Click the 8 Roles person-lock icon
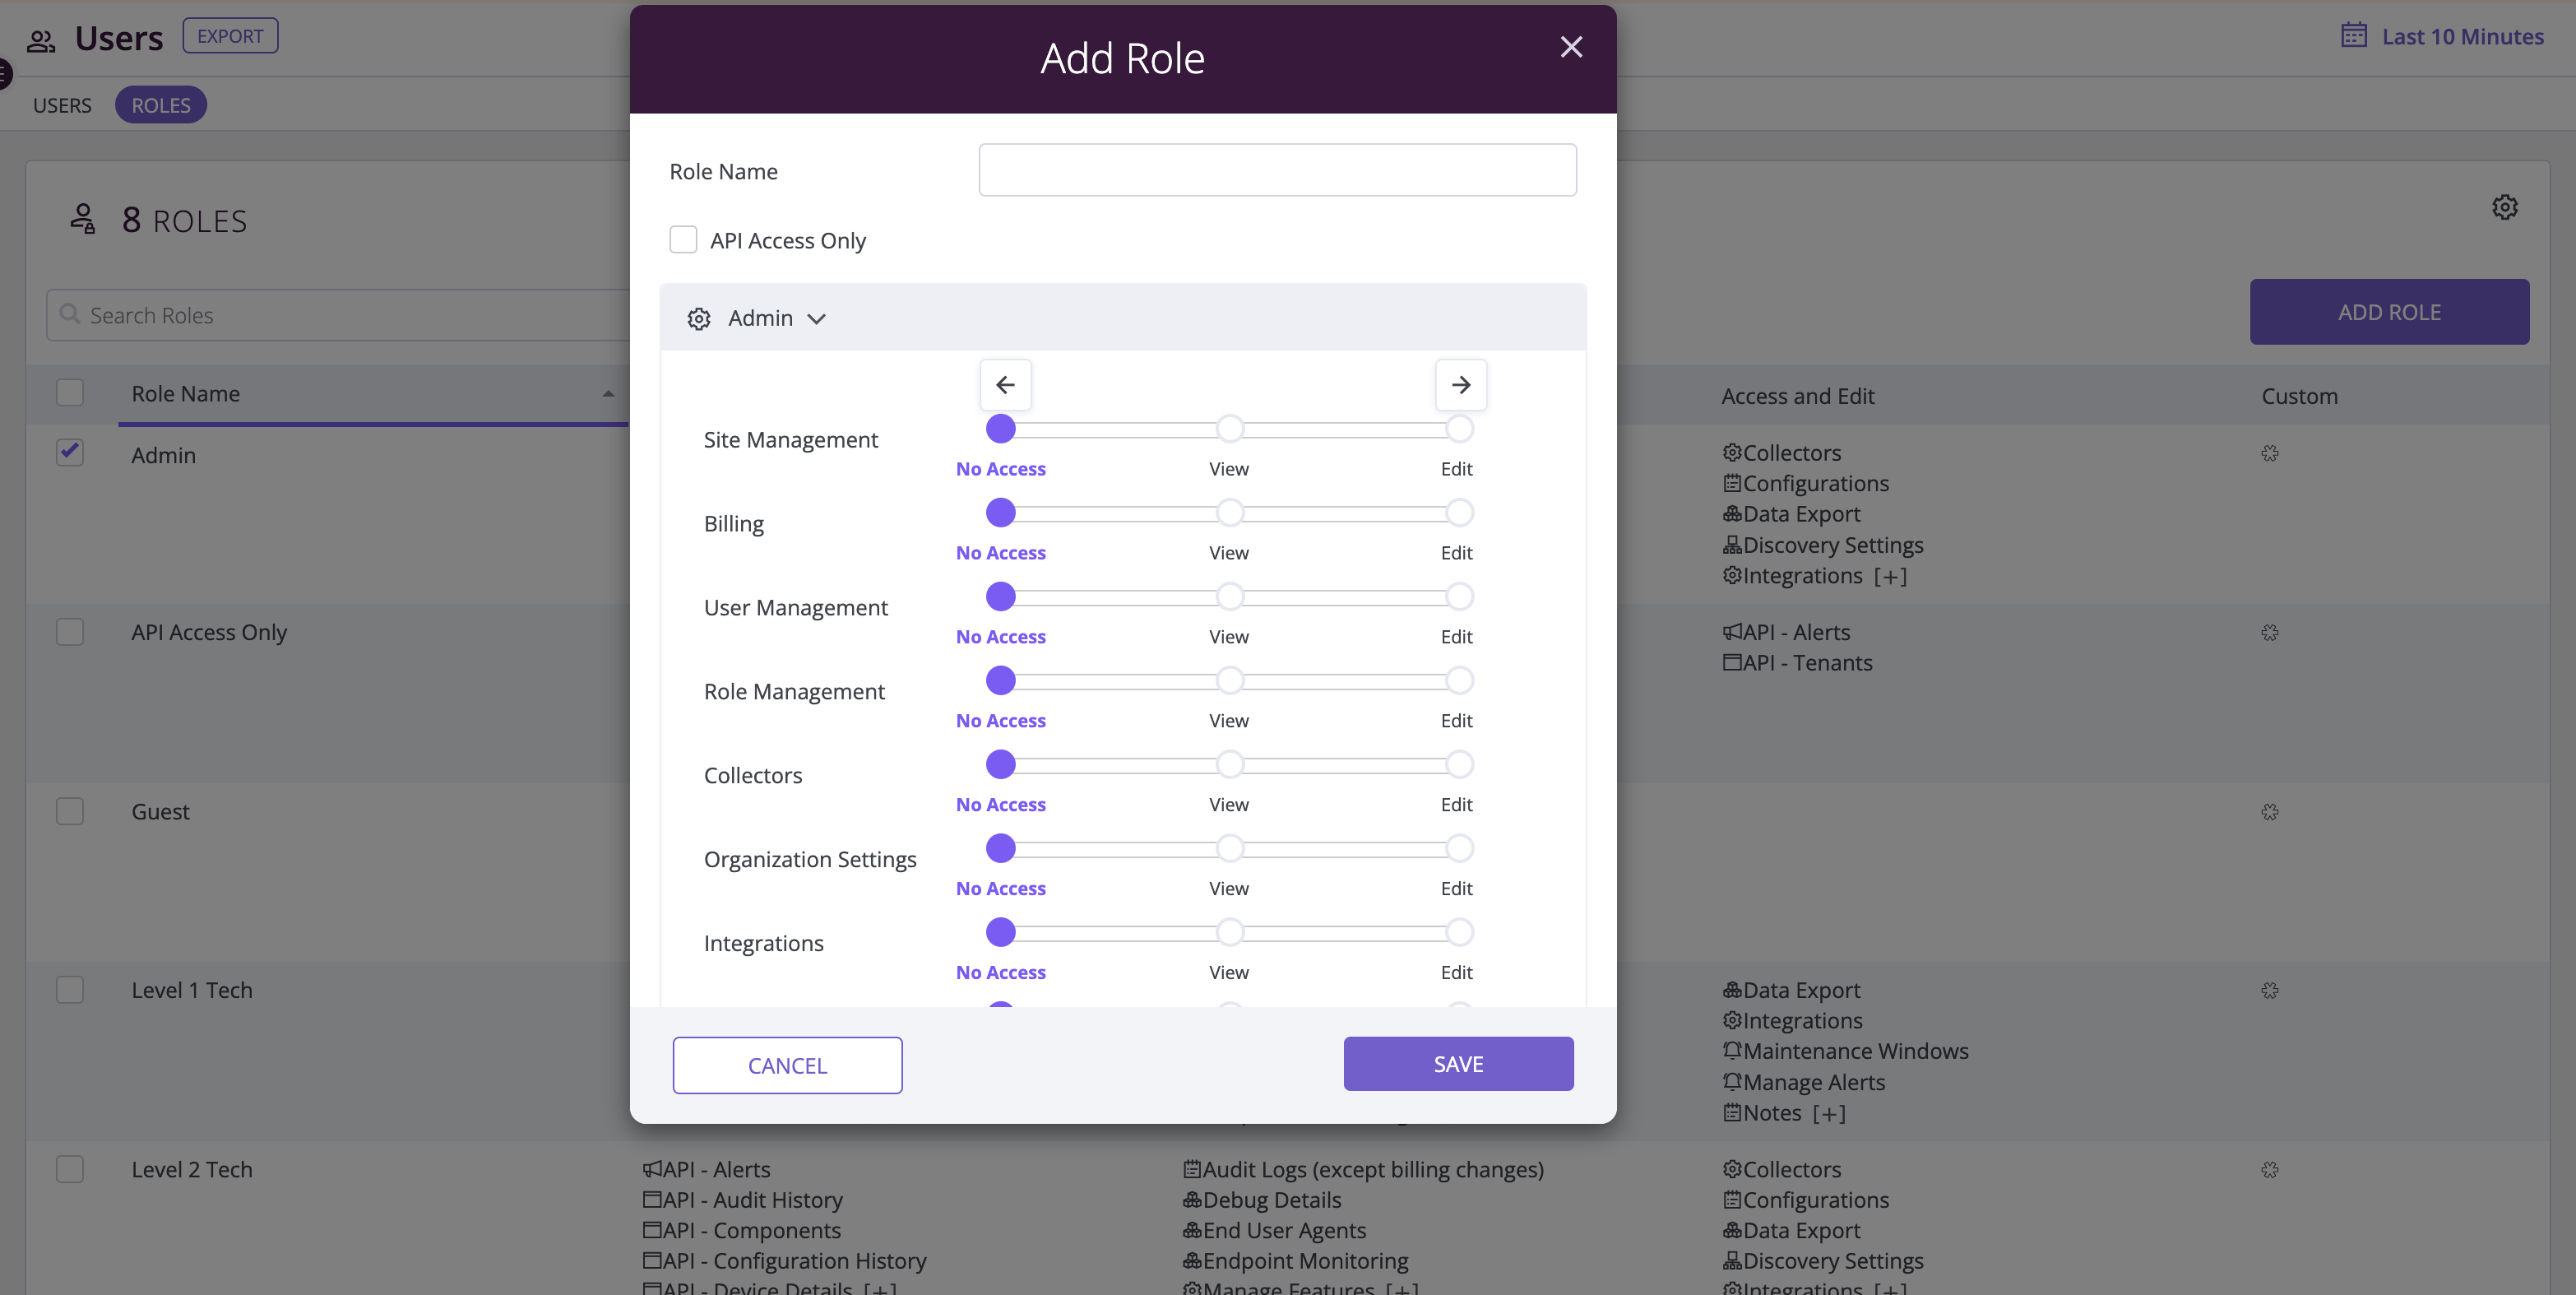Screen dimensions: 2576x1295 83,218
